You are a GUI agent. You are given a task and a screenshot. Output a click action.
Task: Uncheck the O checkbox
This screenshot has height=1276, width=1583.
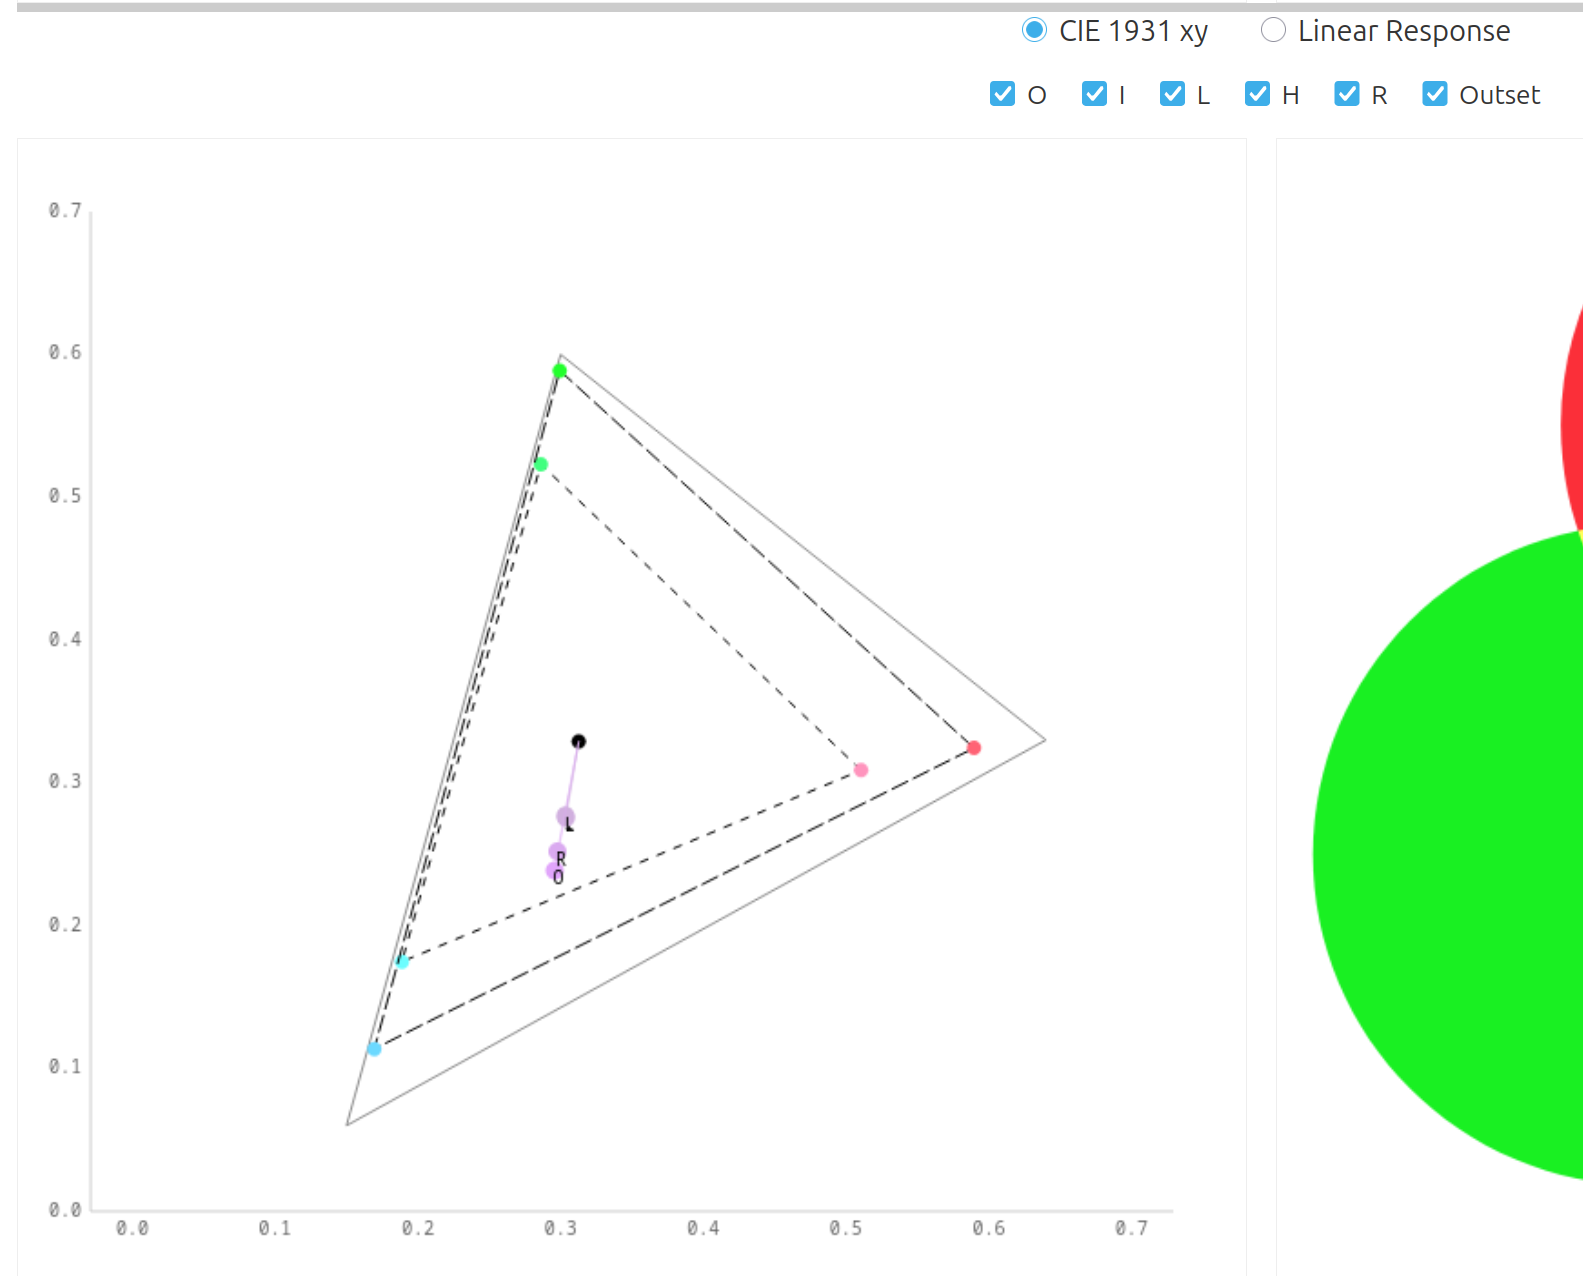1002,94
